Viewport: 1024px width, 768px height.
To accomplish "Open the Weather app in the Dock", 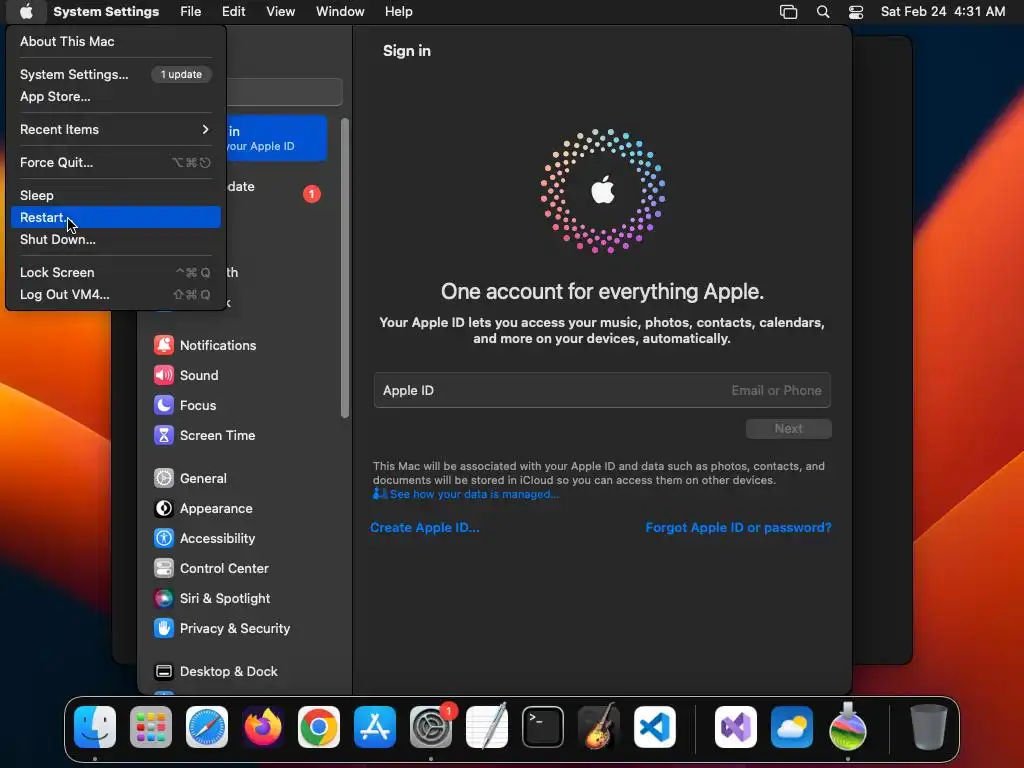I will (x=792, y=727).
